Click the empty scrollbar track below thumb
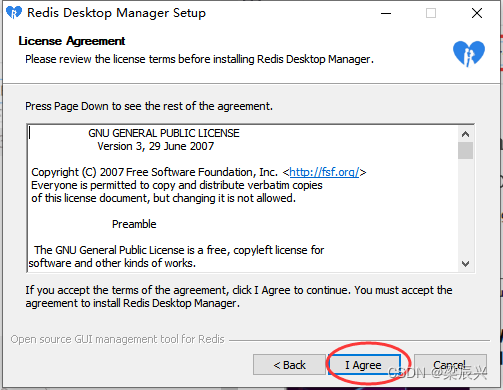The width and height of the screenshot is (503, 390). click(x=465, y=208)
